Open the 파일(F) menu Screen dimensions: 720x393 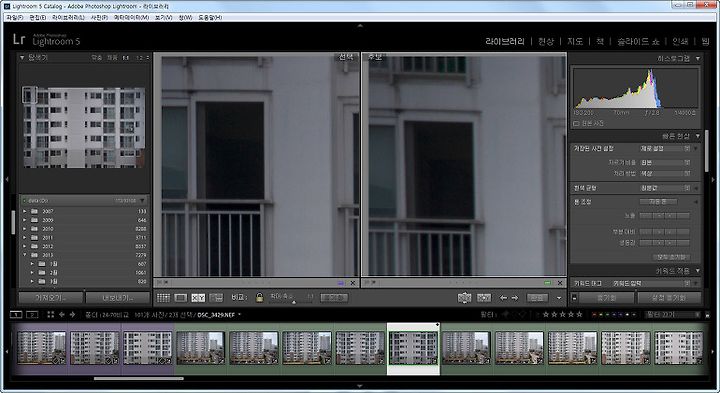[15, 17]
